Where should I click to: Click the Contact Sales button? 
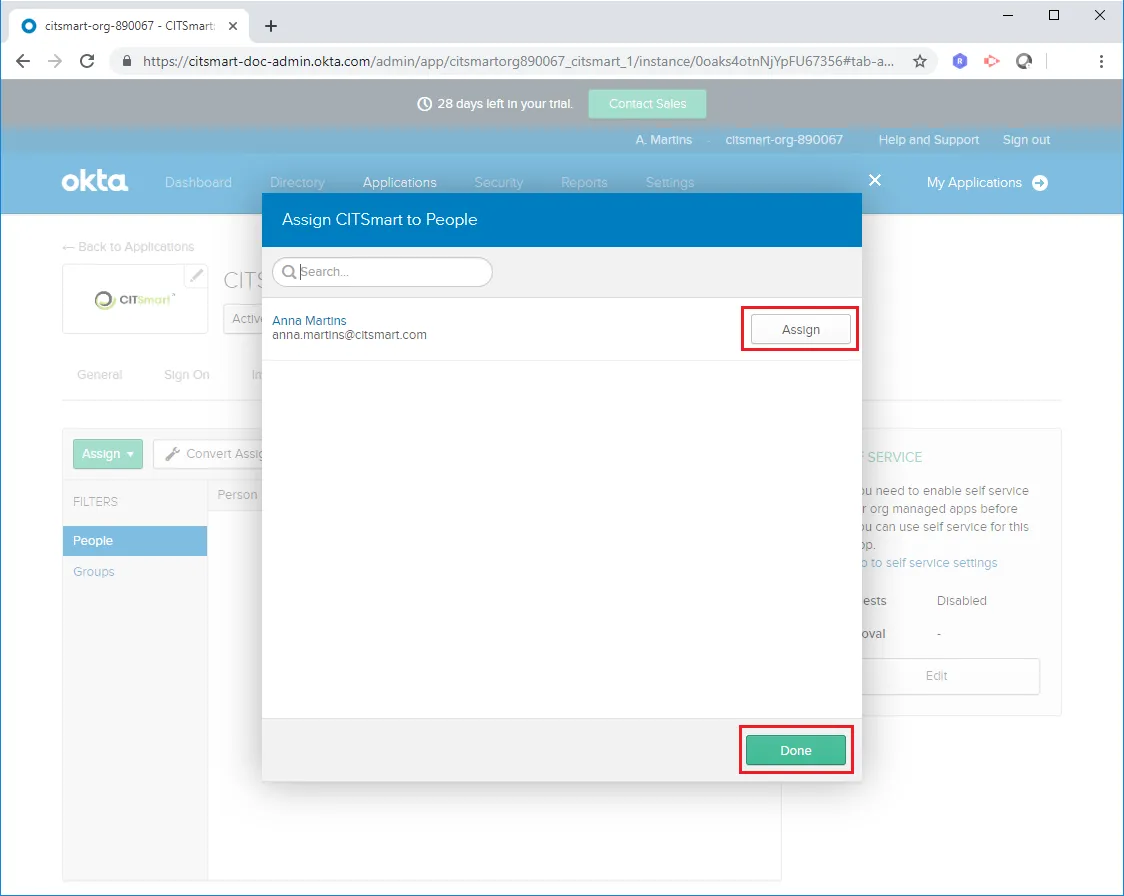coord(647,104)
